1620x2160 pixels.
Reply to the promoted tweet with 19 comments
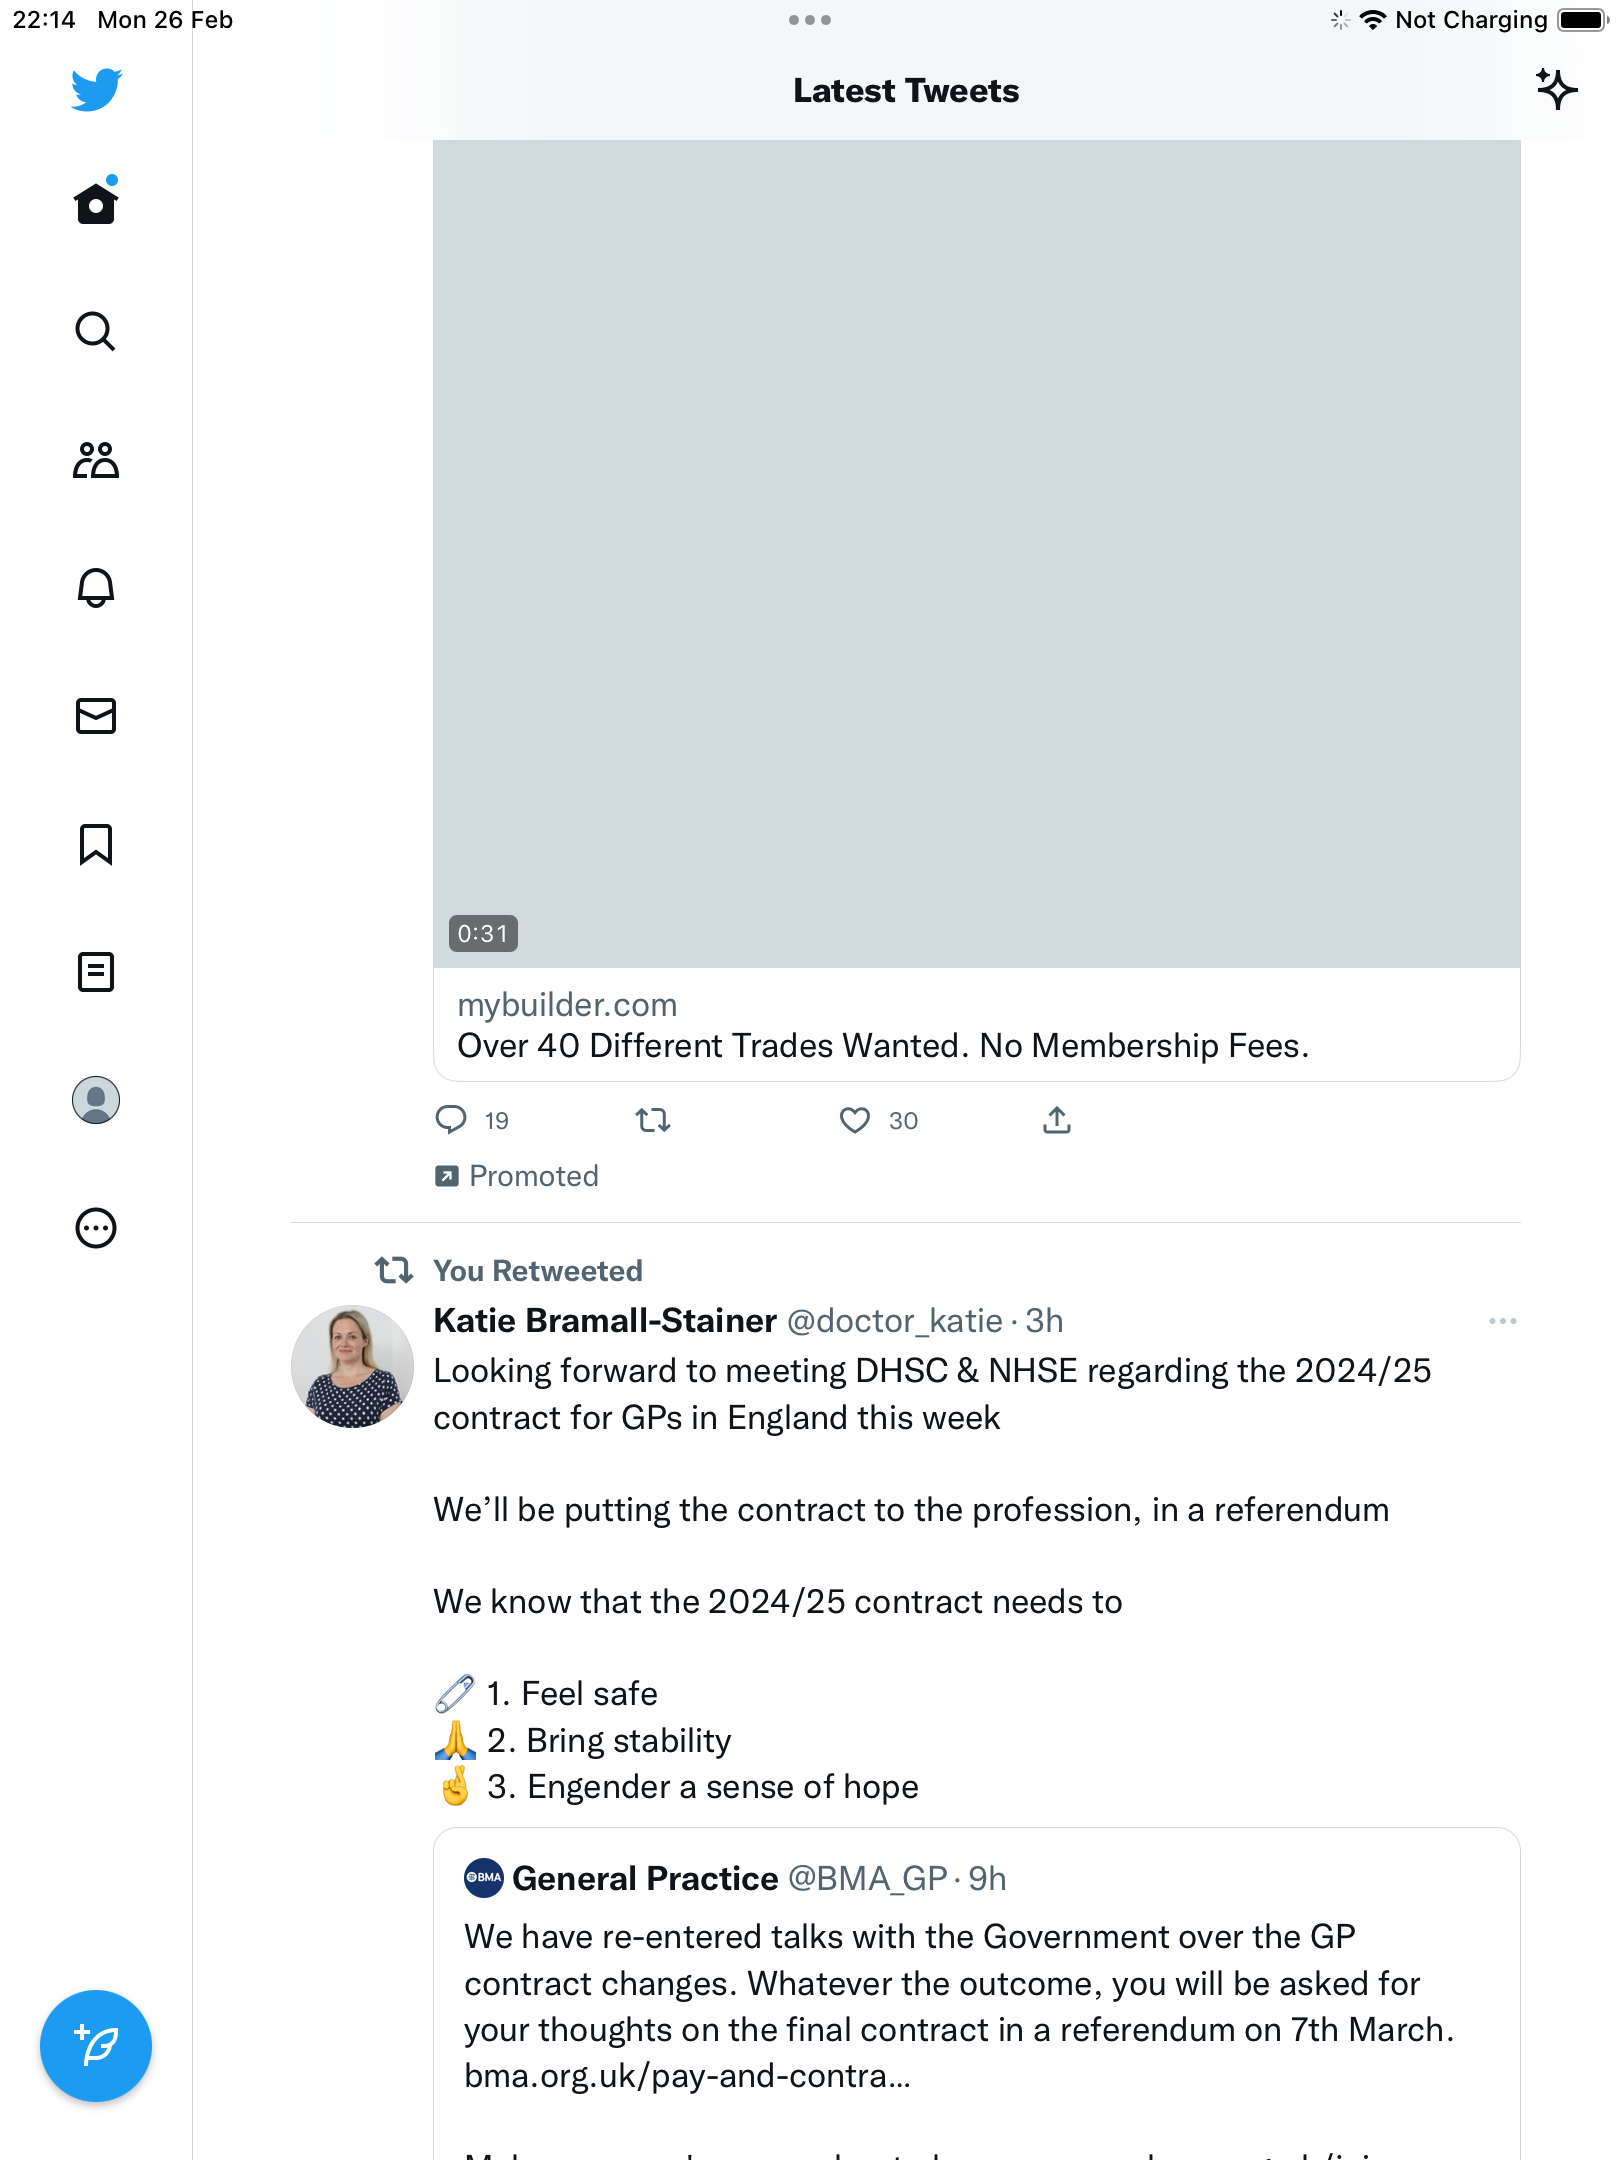(451, 1120)
